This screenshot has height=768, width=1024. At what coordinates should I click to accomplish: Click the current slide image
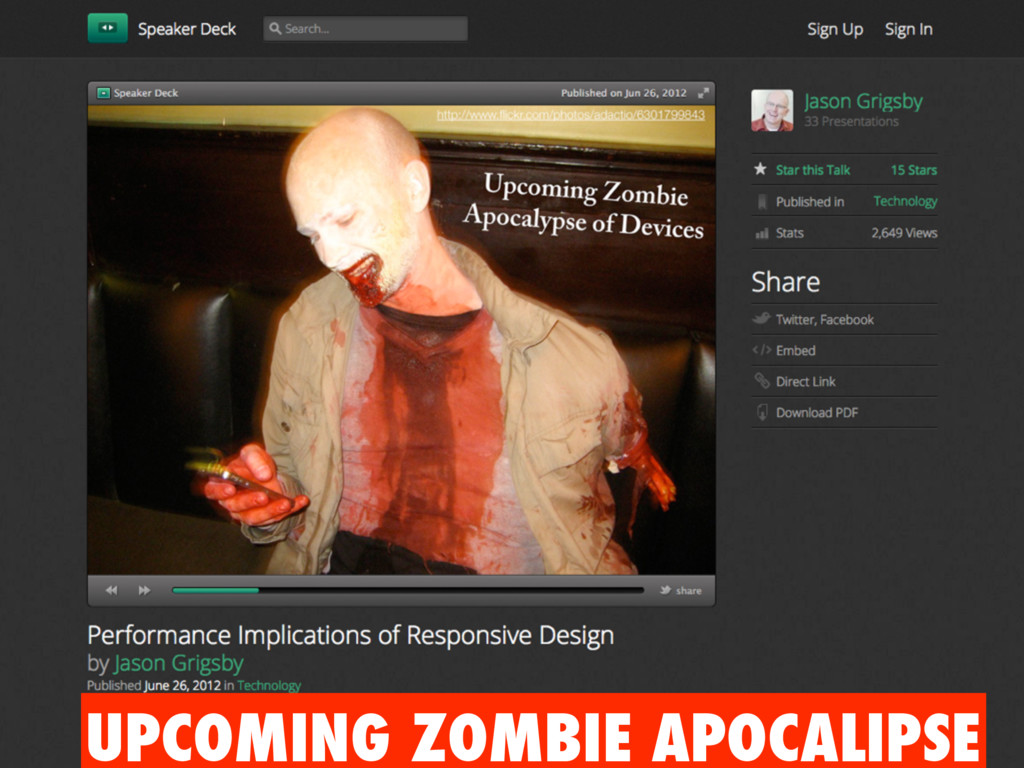point(401,340)
